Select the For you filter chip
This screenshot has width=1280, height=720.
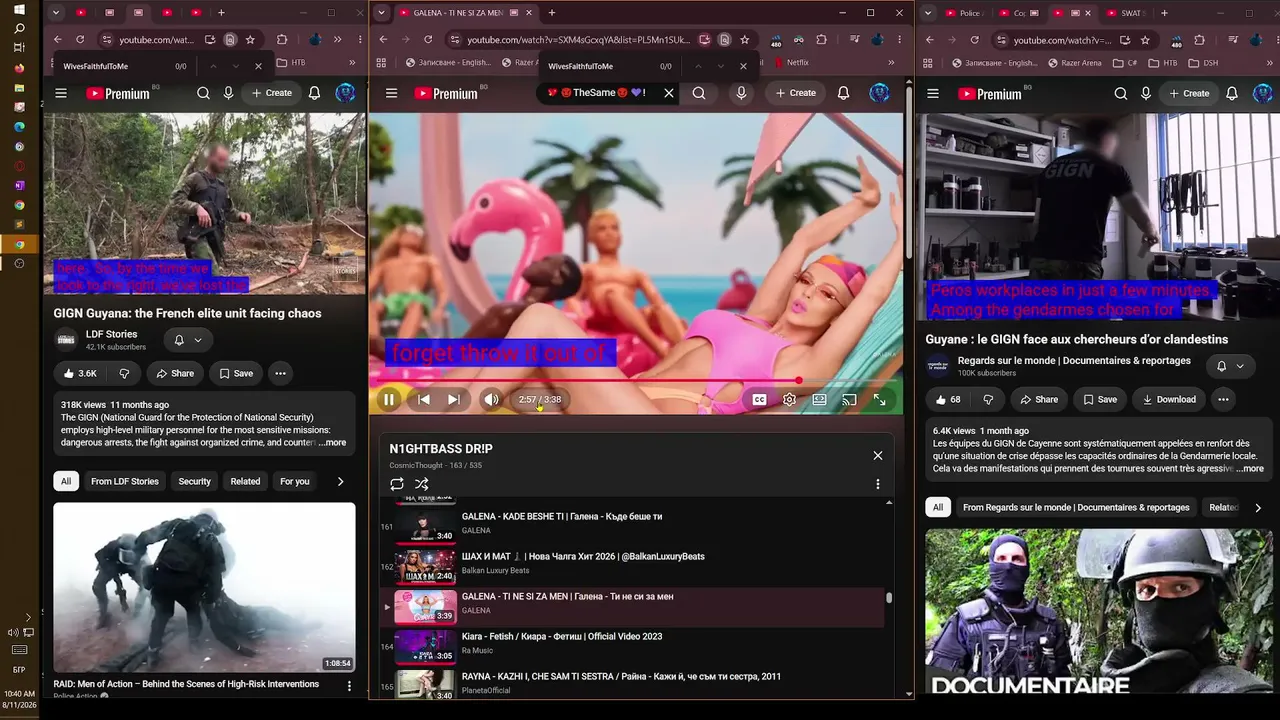(x=294, y=481)
